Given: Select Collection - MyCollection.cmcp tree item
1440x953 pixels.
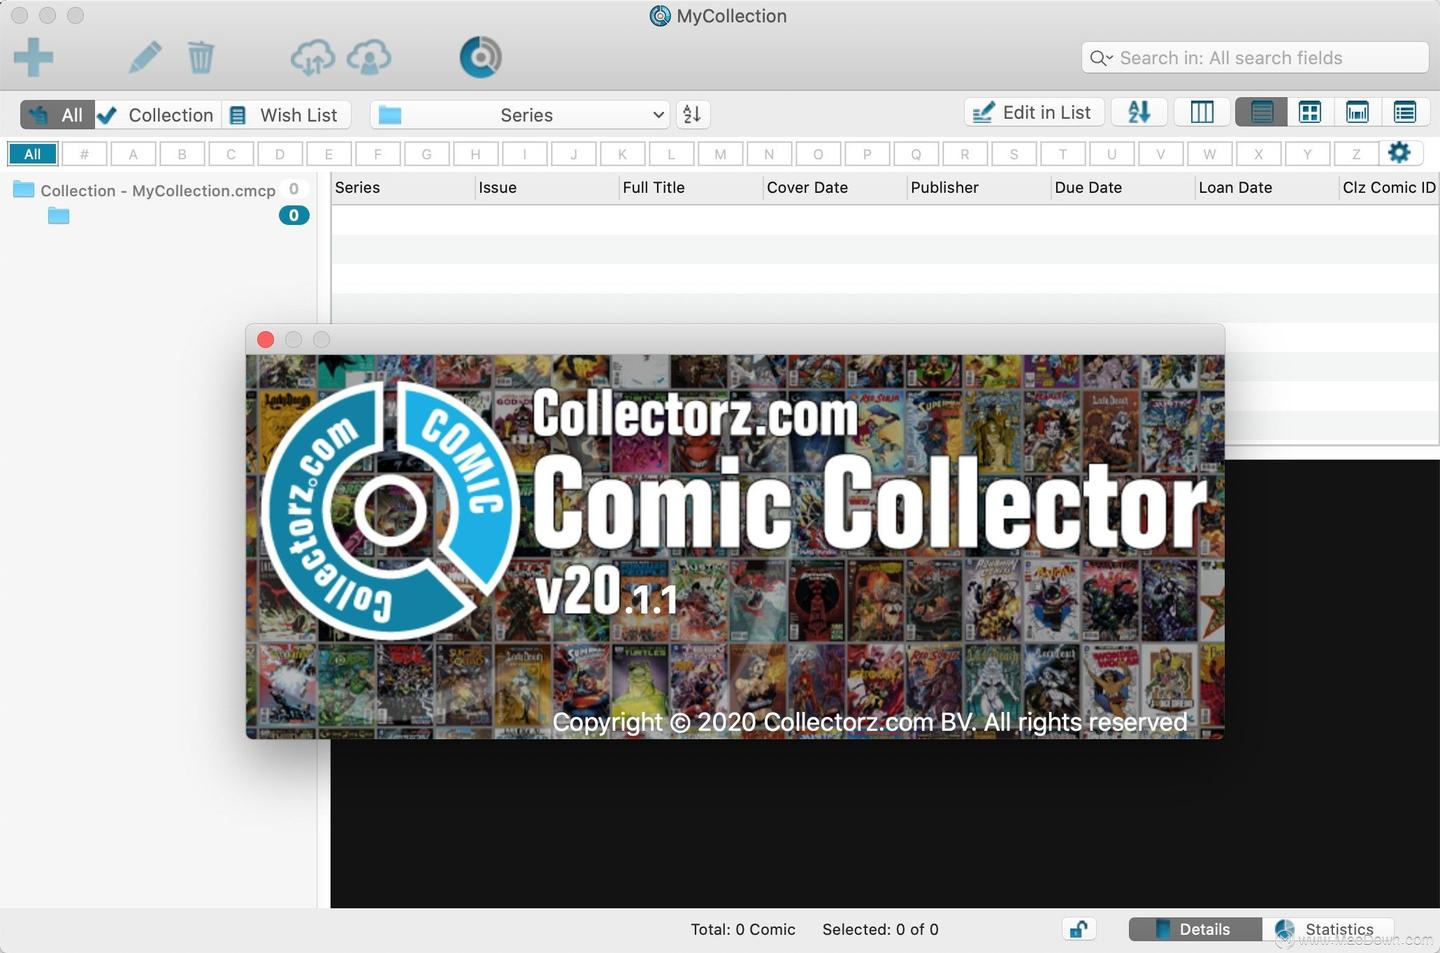Looking at the screenshot, I should (157, 190).
